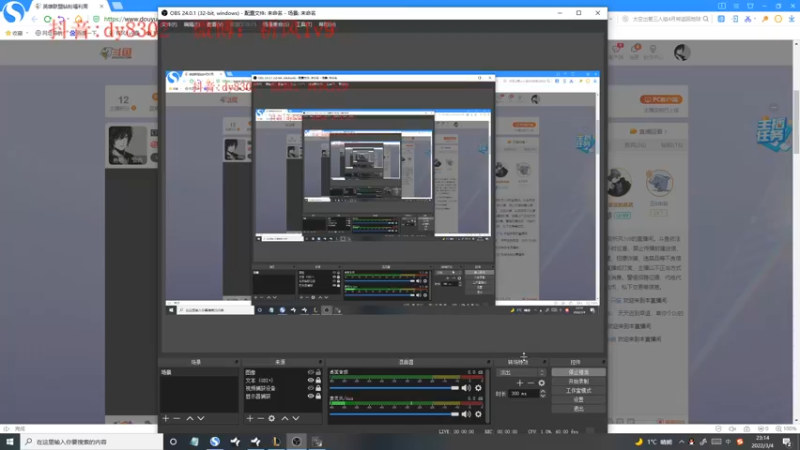The image size is (800, 450).
Task: Toggle visibility of the text (GDI+) source
Action: pyautogui.click(x=310, y=380)
